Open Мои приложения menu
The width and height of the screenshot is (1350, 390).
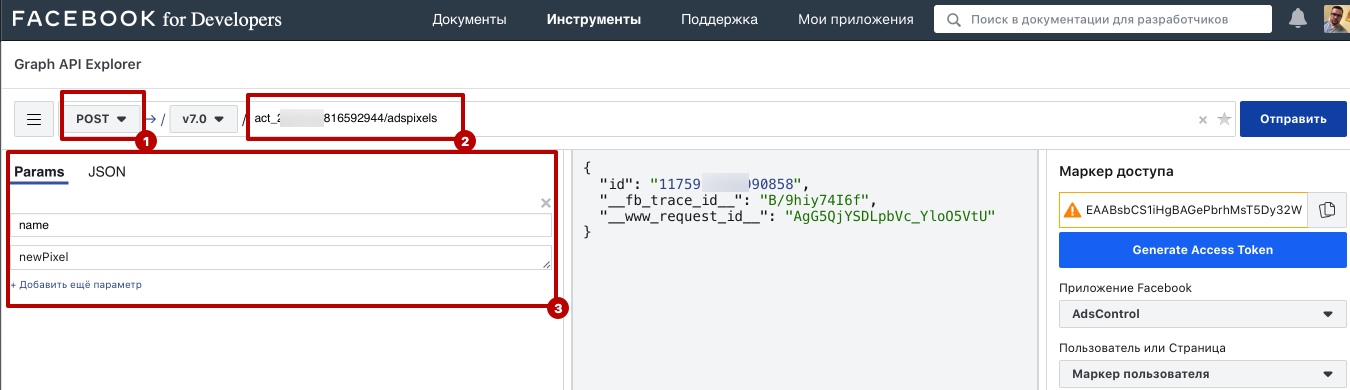tap(856, 19)
